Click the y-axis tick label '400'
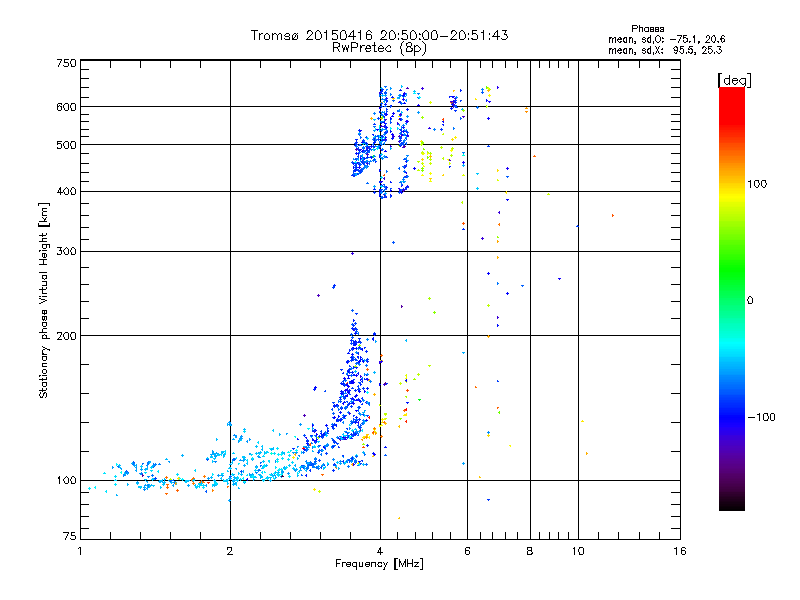The width and height of the screenshot is (800, 600). pyautogui.click(x=66, y=192)
